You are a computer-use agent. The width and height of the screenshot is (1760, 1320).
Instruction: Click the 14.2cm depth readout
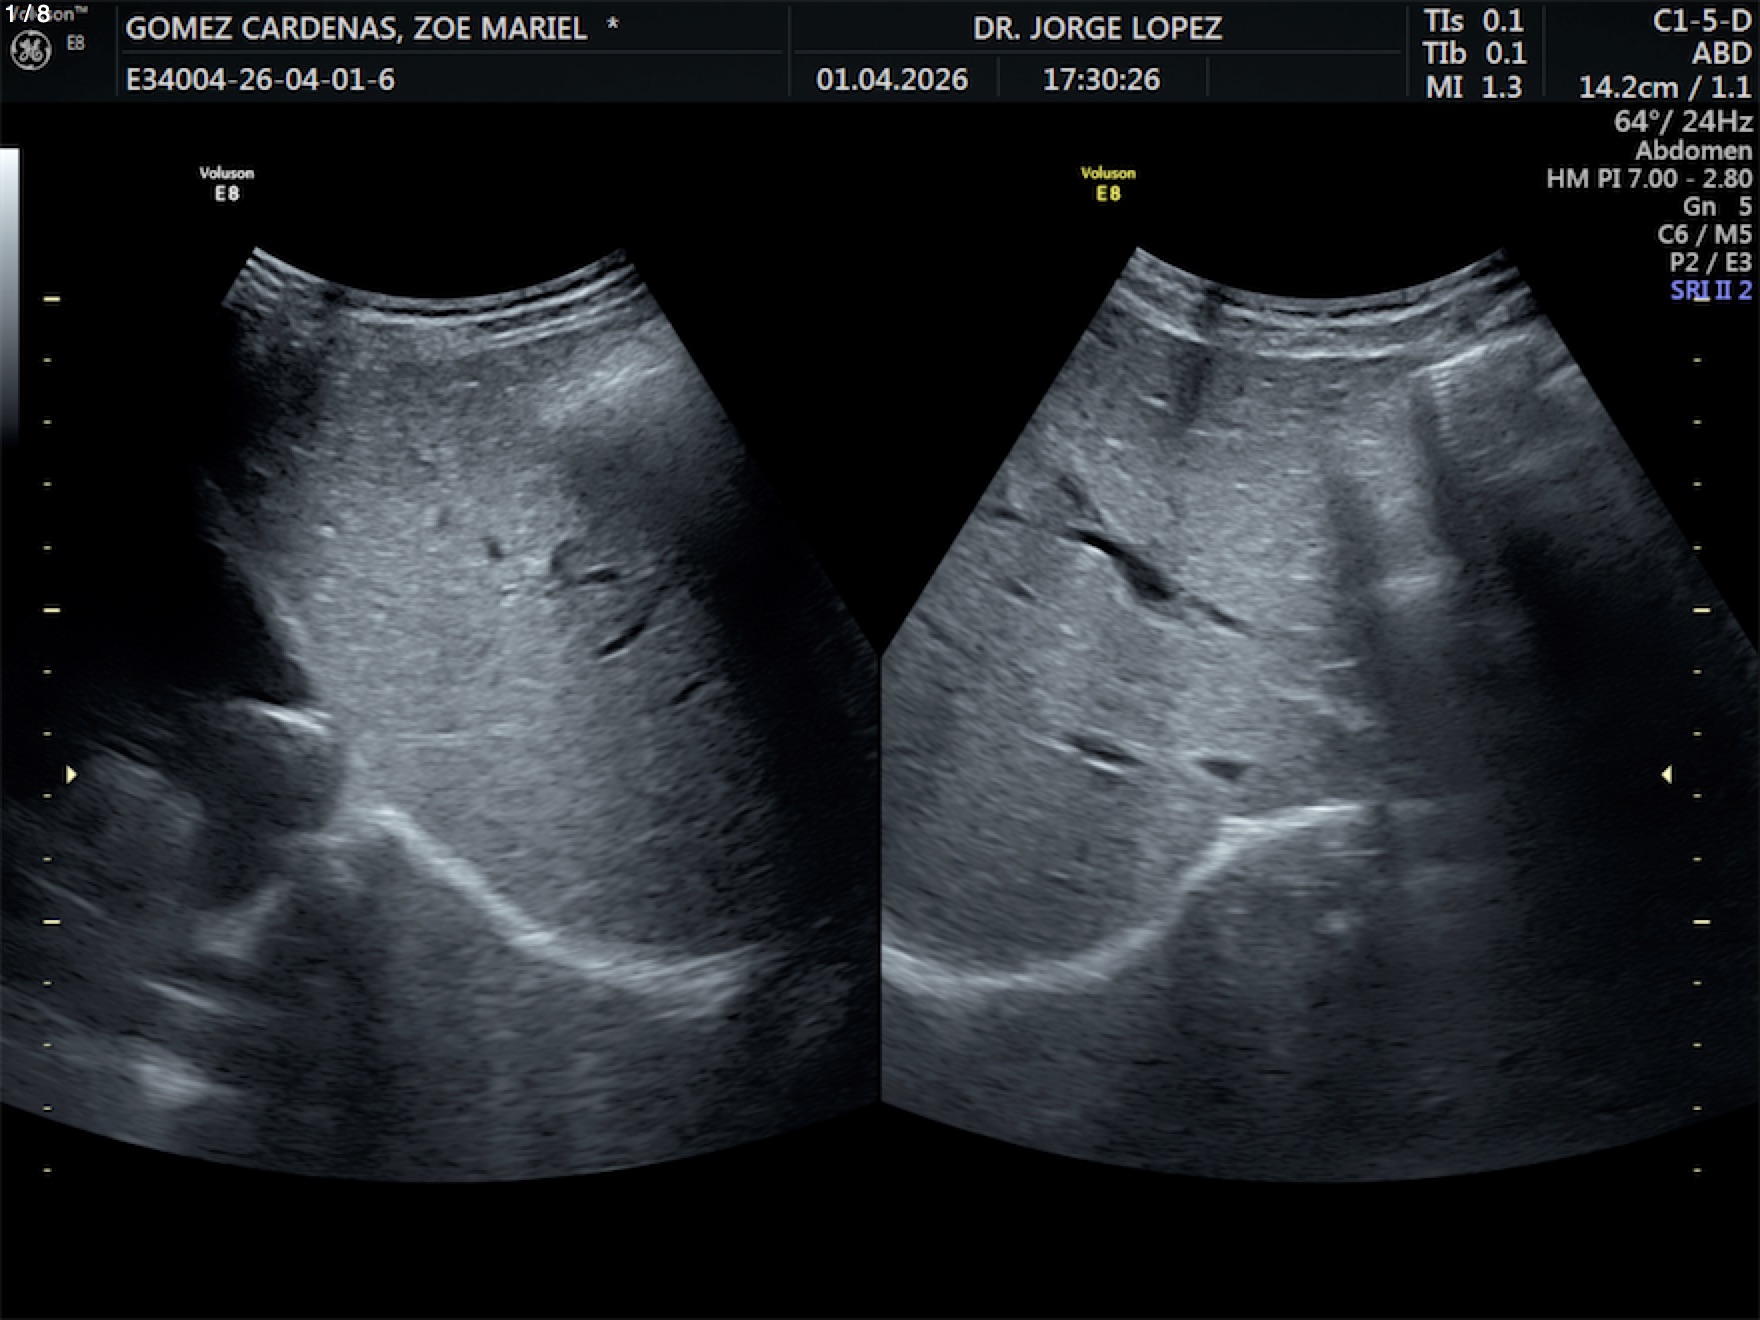pyautogui.click(x=1627, y=88)
